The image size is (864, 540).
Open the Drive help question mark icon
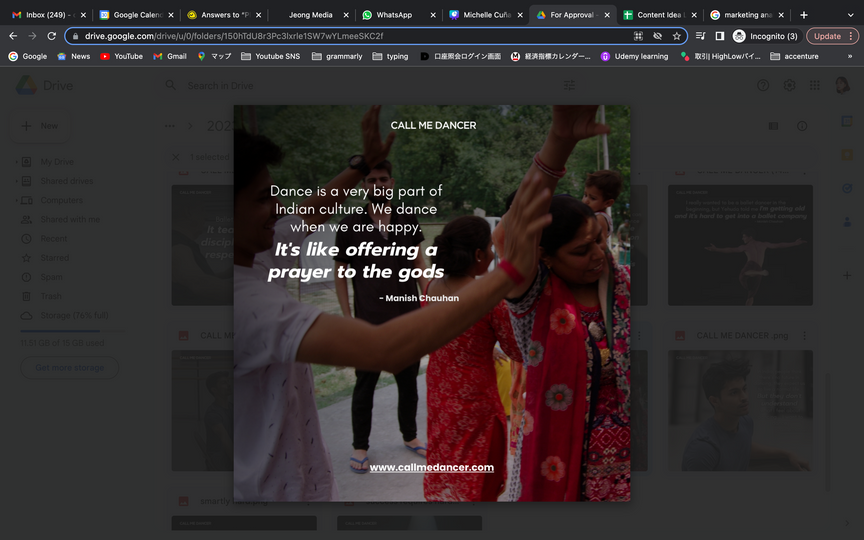763,85
